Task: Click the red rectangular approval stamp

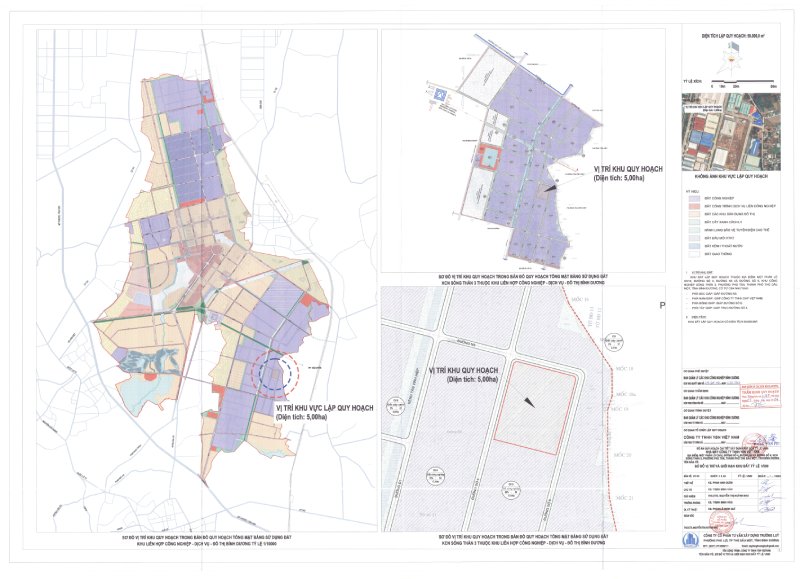Action: tap(761, 395)
